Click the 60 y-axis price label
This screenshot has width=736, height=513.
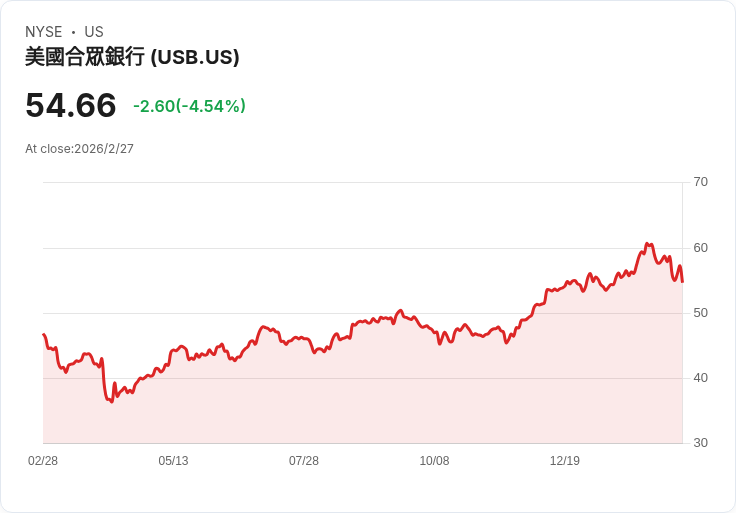click(700, 248)
